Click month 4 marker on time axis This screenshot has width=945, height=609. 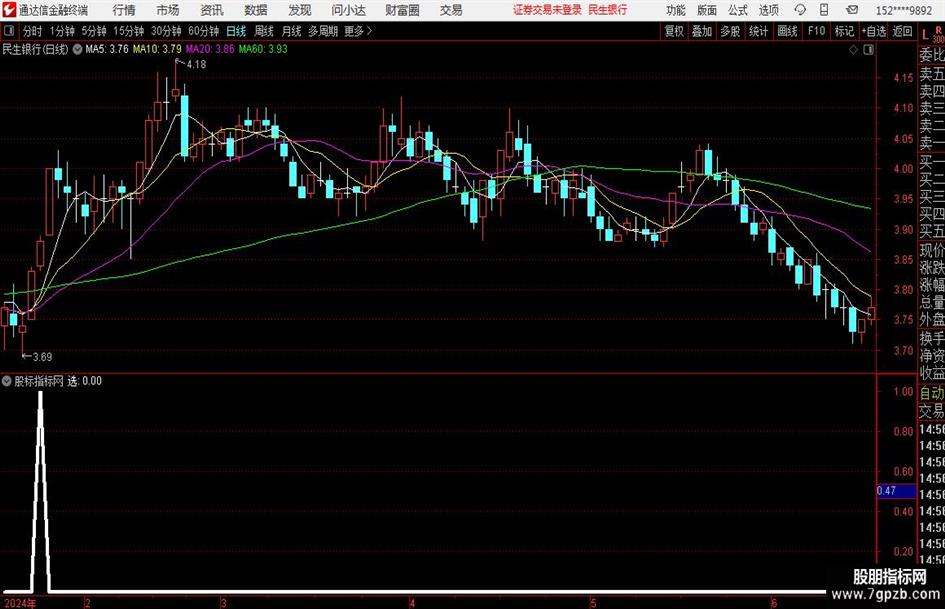pyautogui.click(x=412, y=603)
